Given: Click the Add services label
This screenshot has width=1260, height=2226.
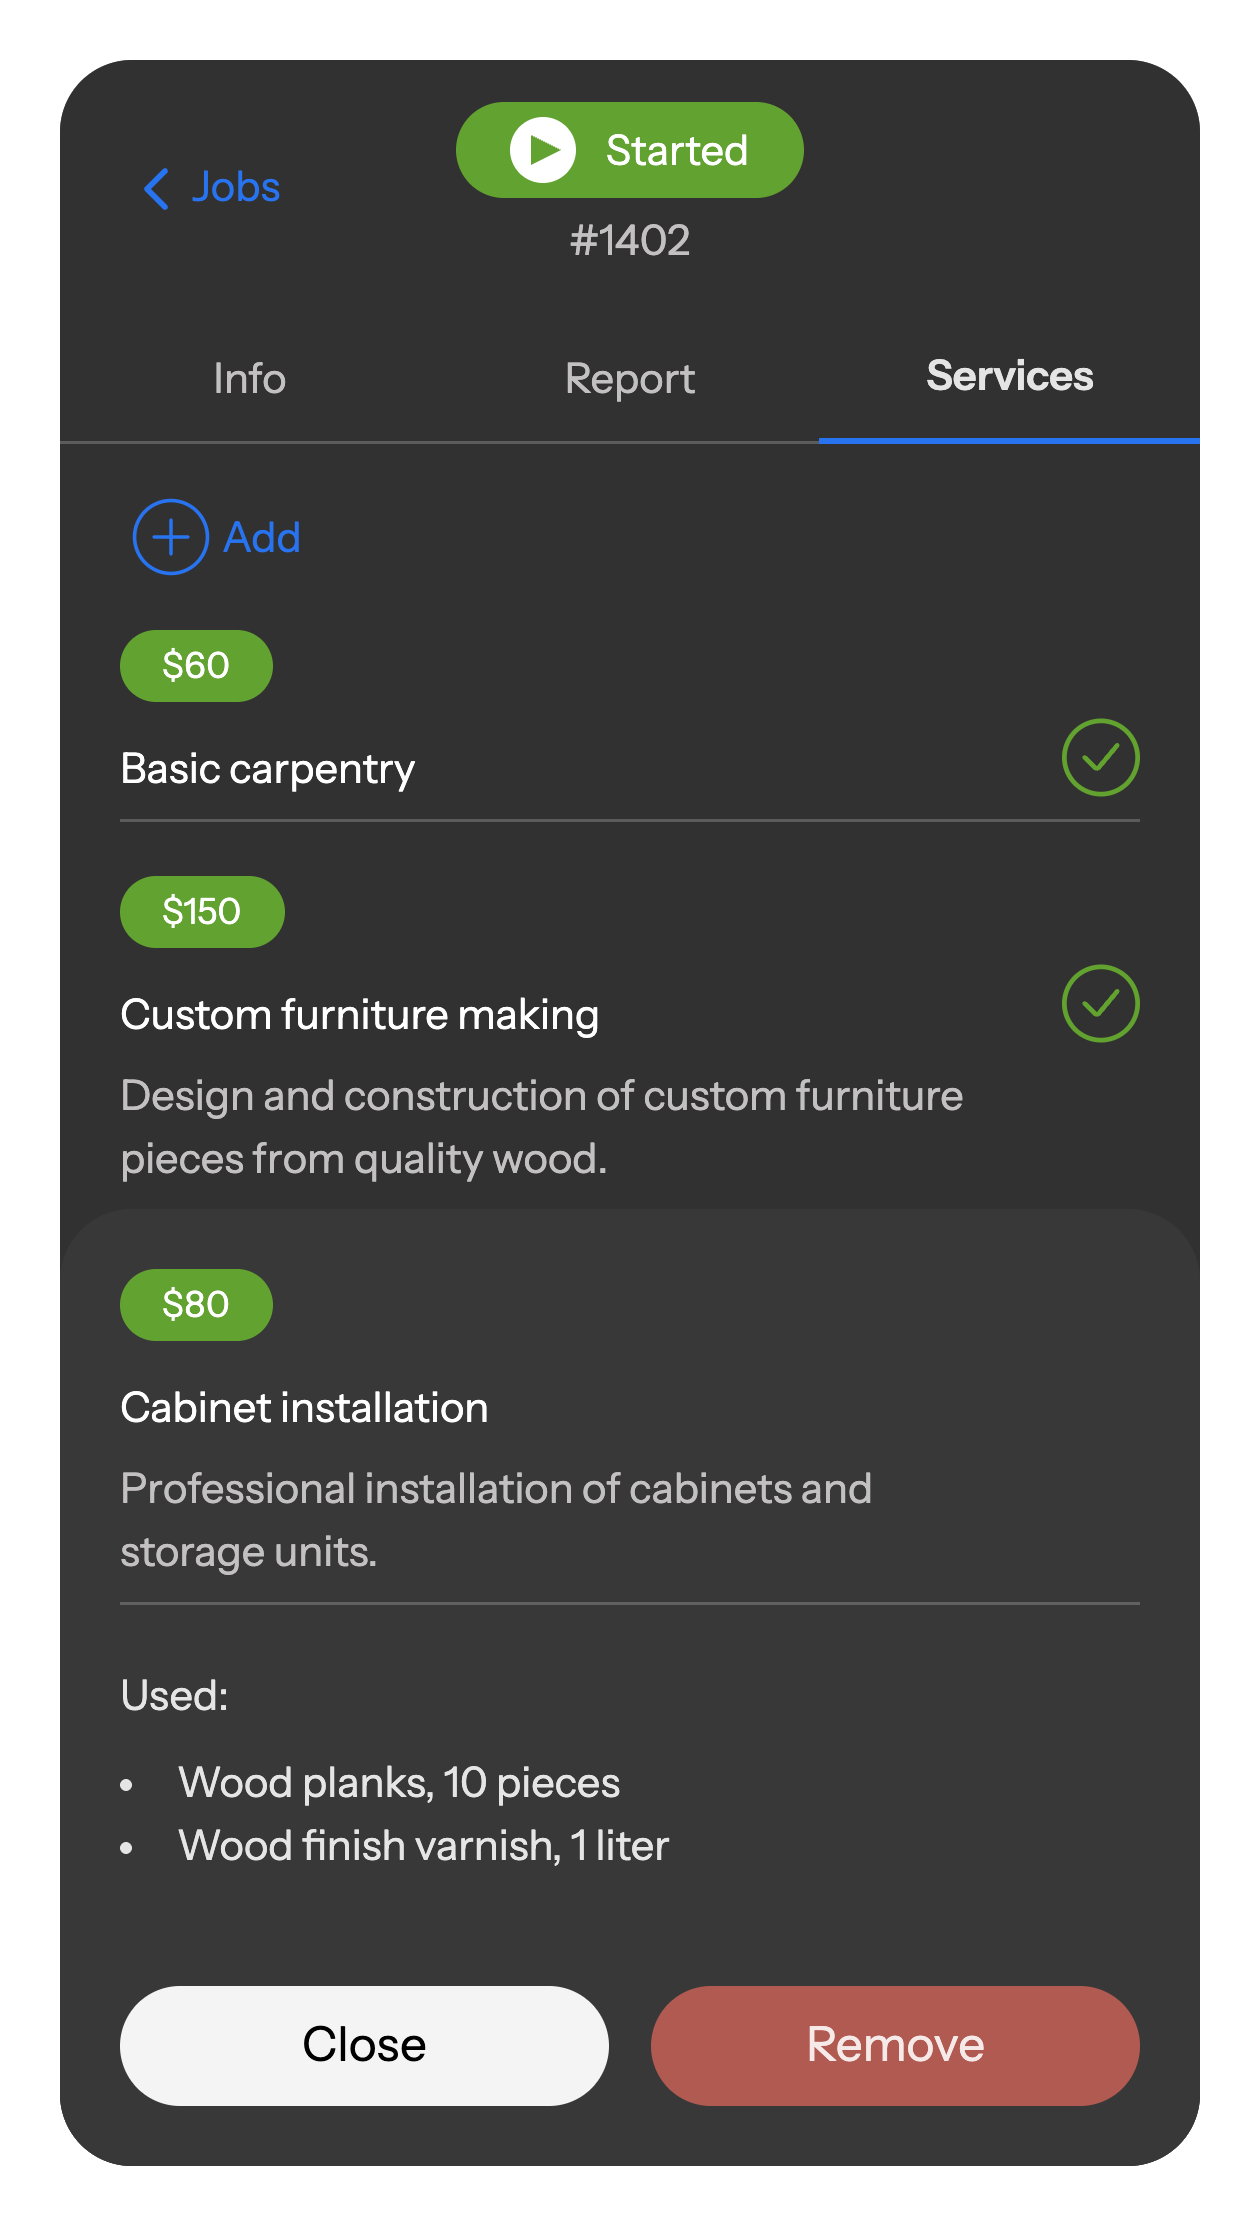Looking at the screenshot, I should 262,538.
